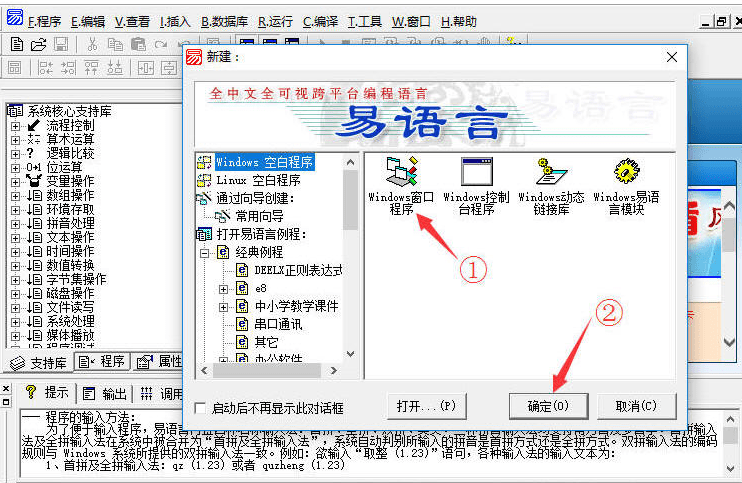Image resolution: width=742 pixels, height=483 pixels.
Task: Click the align top edges icon
Action: pyautogui.click(x=91, y=68)
